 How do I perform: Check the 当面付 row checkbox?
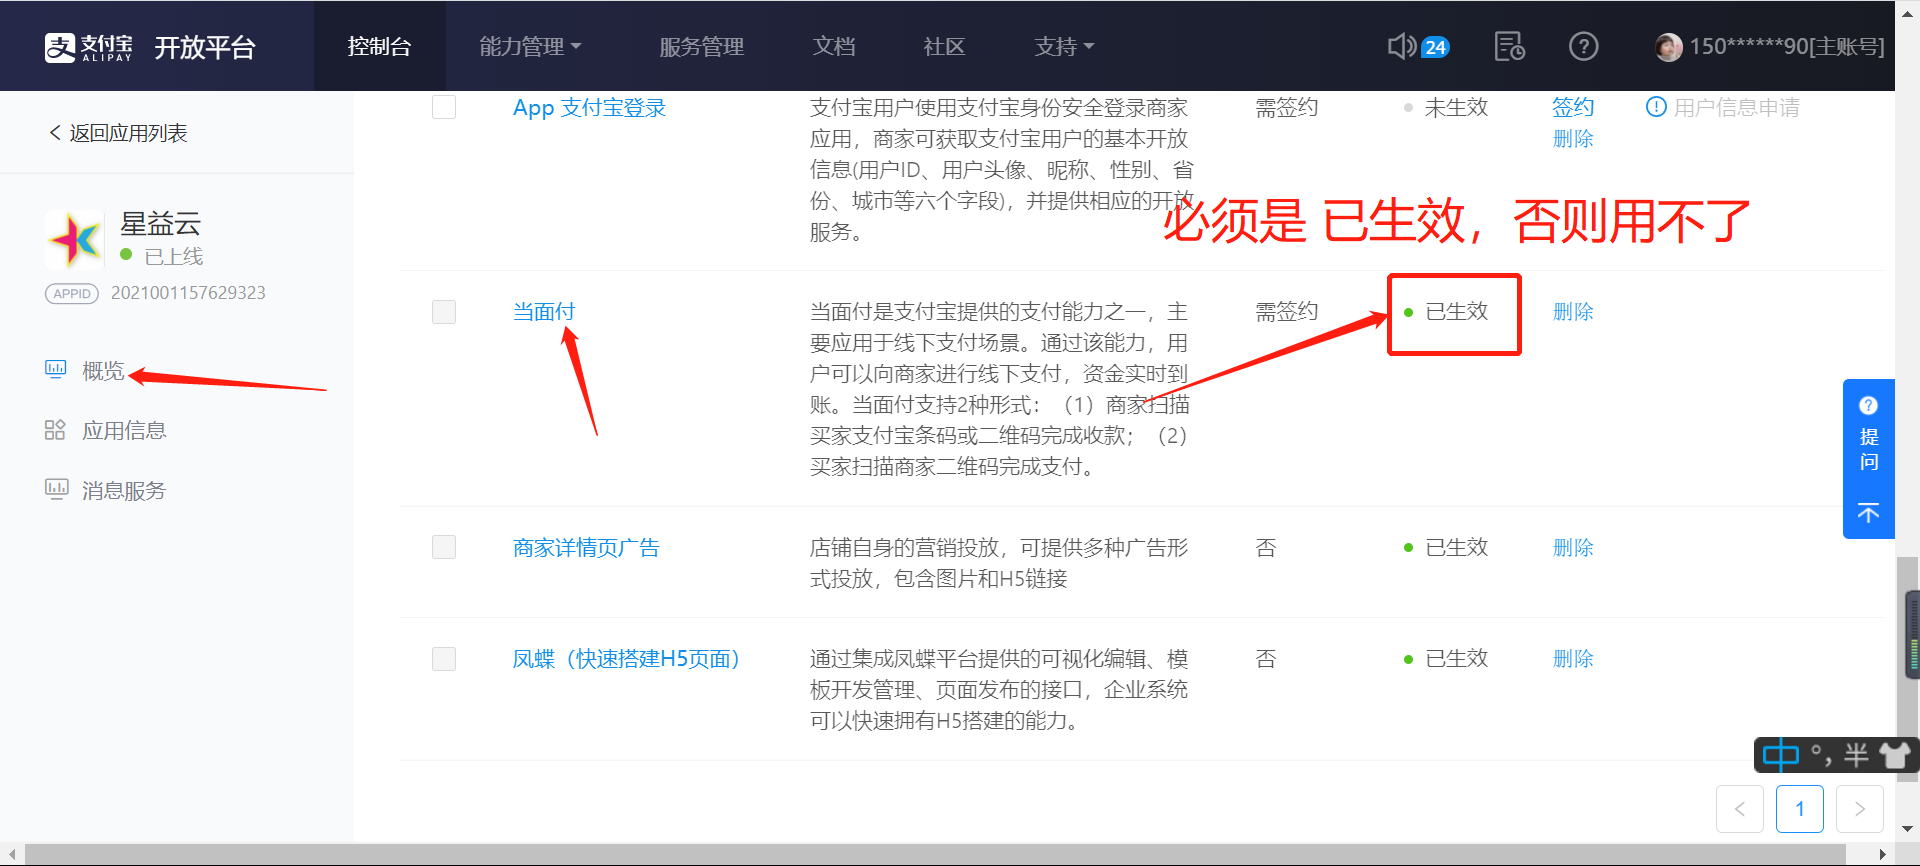444,312
